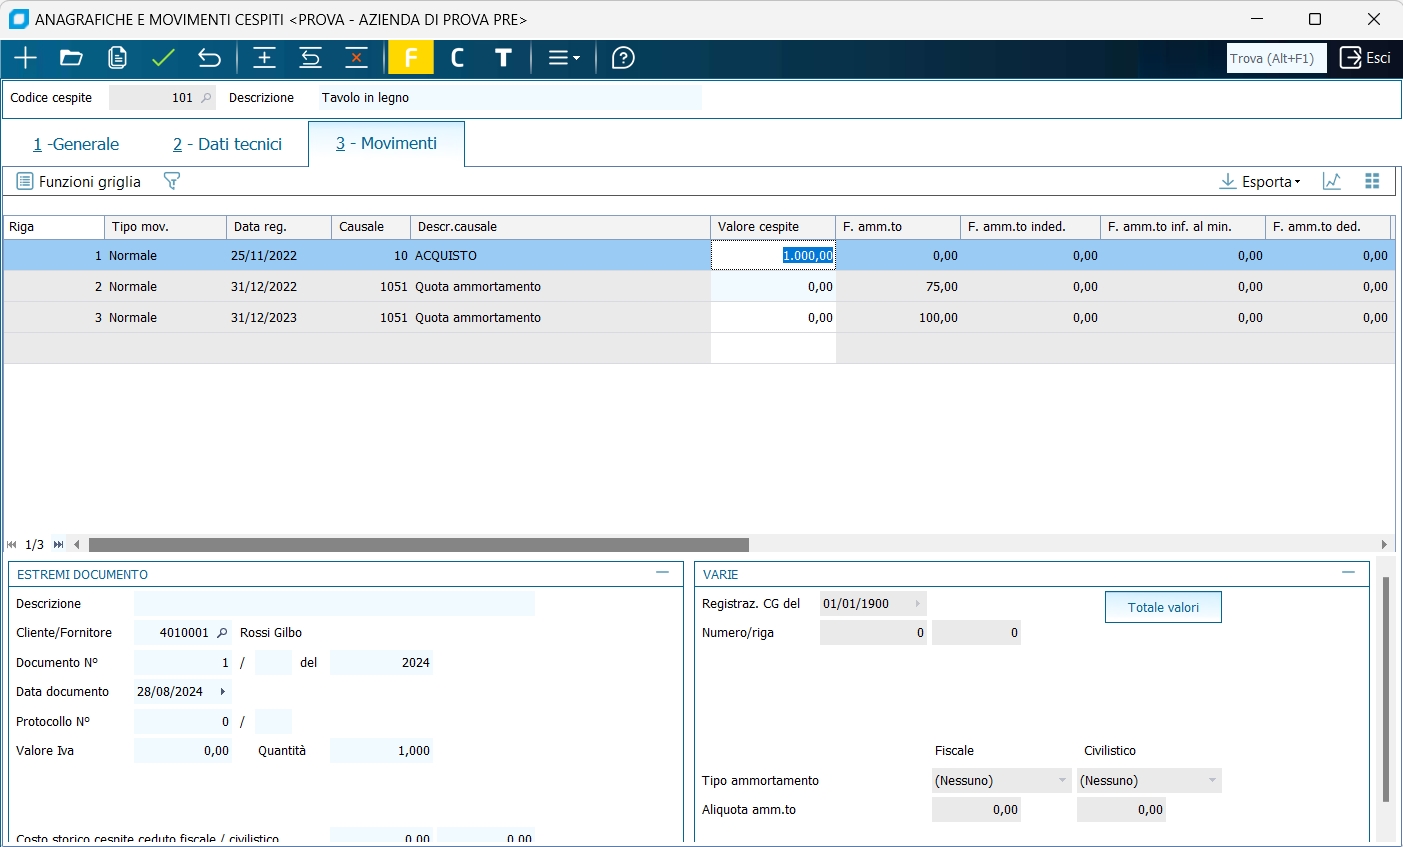Open the help question mark icon
1403x847 pixels.
pyautogui.click(x=623, y=58)
